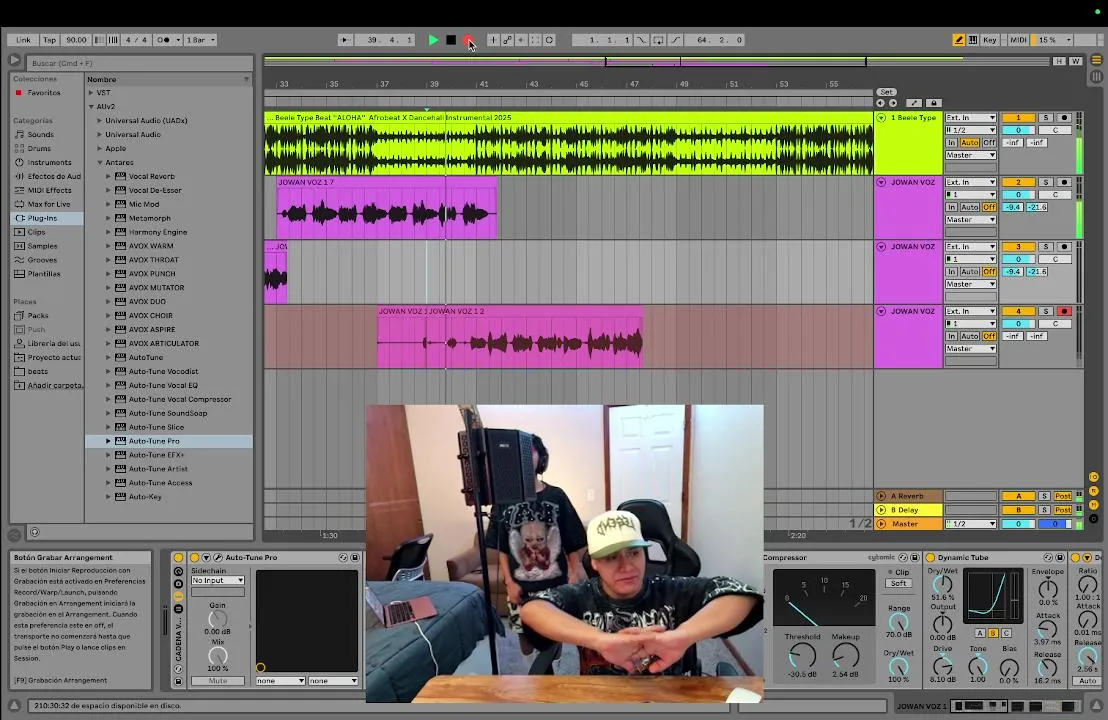
Task: Open track 1 input channel 1/2 dropdown
Action: [x=971, y=130]
